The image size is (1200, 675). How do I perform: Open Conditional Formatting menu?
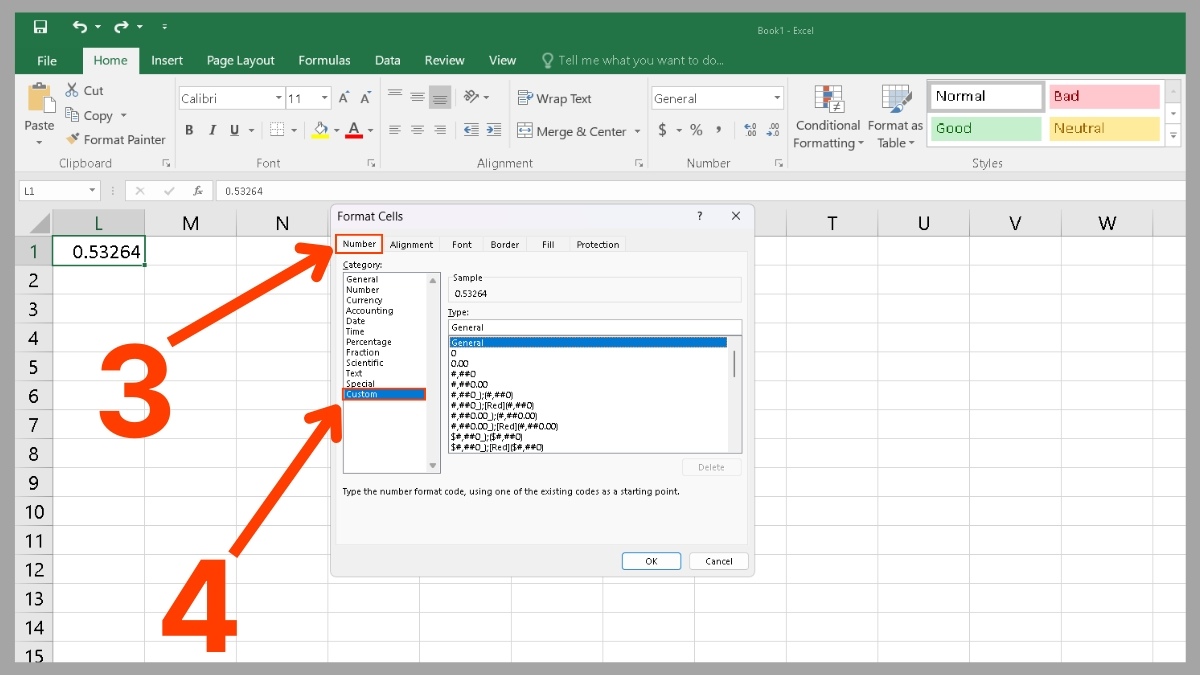click(x=828, y=117)
